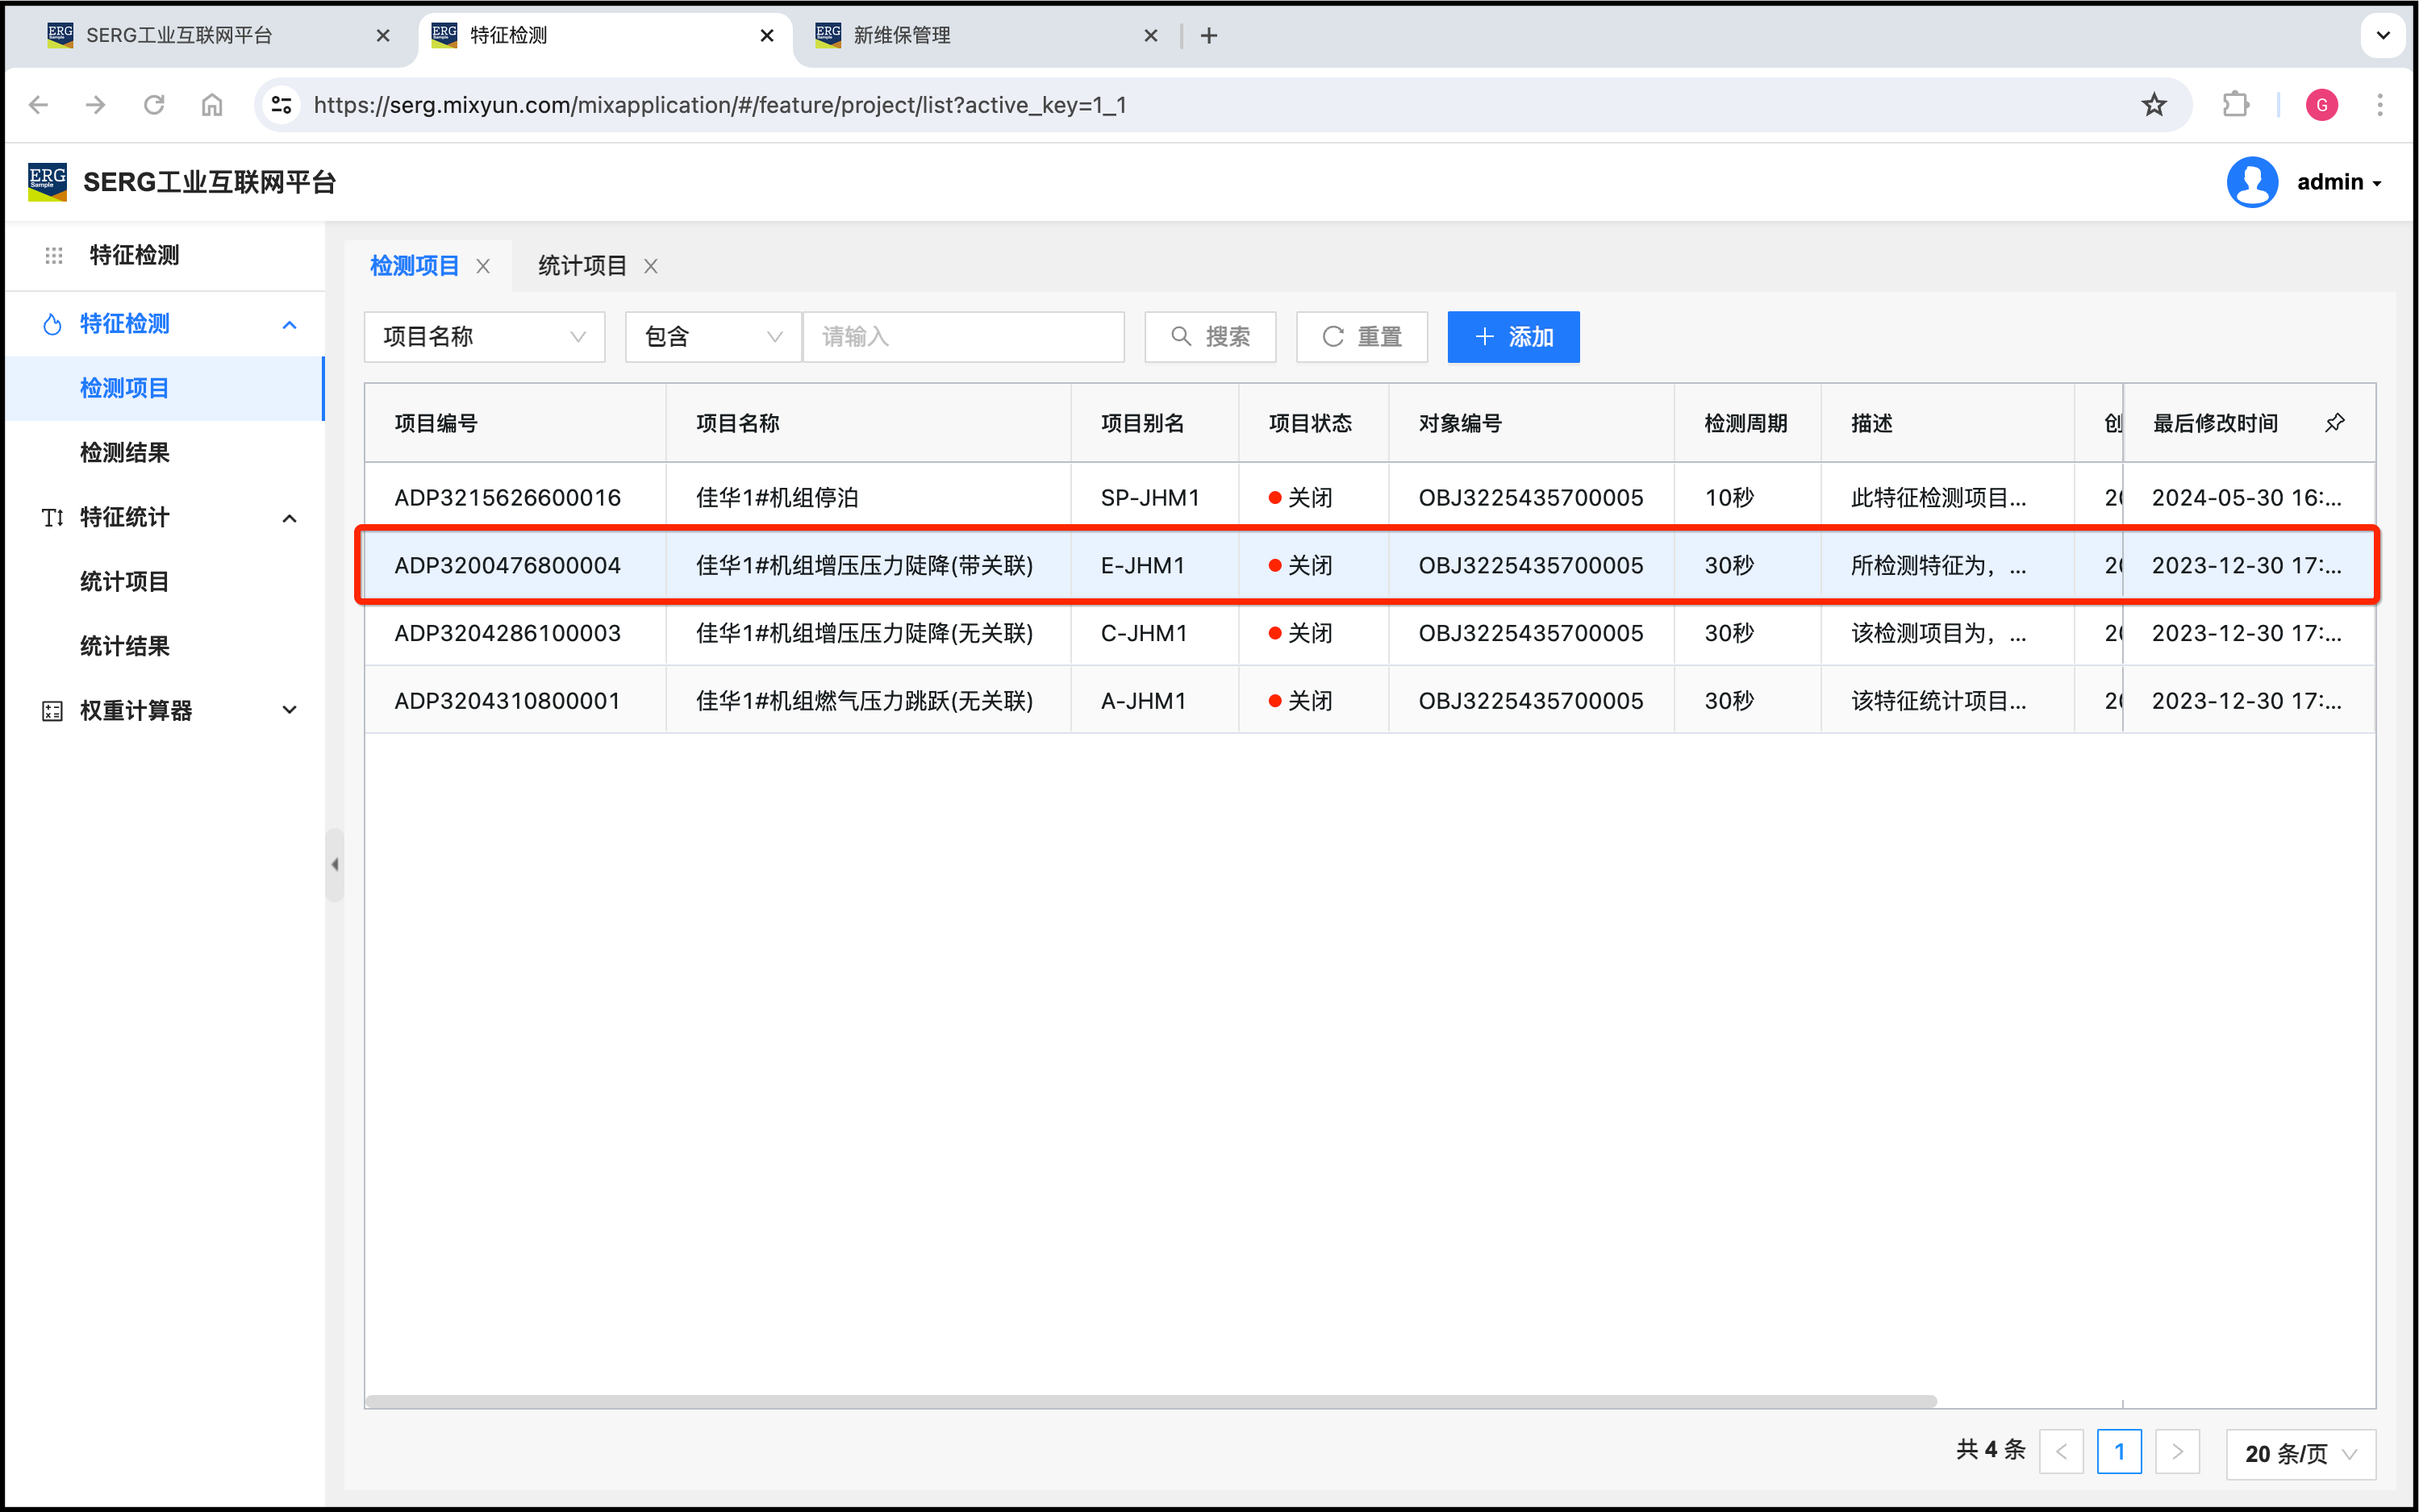Open browser extensions puzzle icon

click(x=2235, y=105)
